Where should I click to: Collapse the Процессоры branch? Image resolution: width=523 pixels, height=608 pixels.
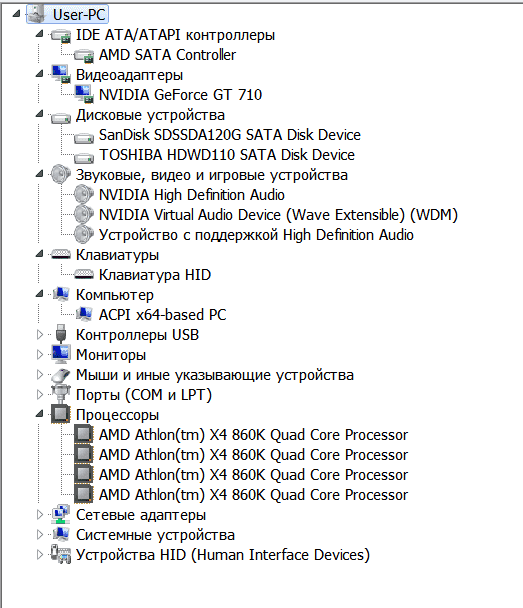[40, 414]
